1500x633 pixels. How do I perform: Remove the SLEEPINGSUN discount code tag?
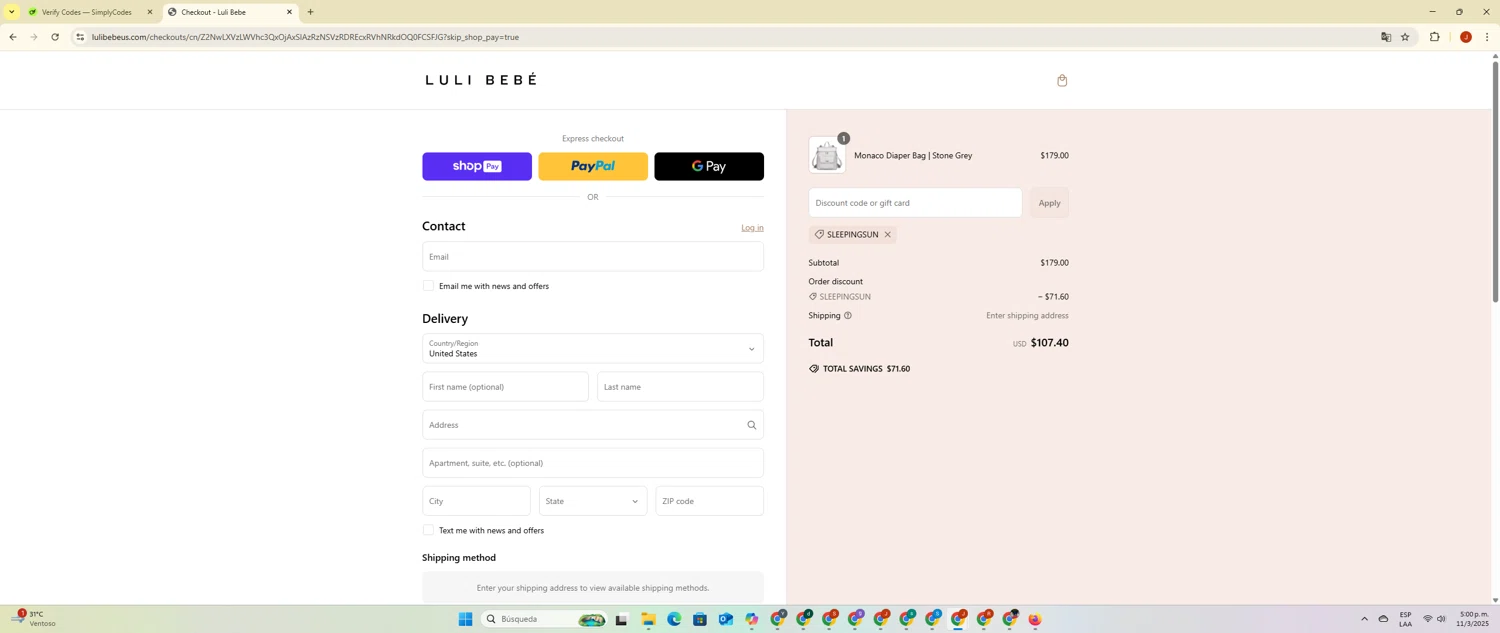point(887,235)
